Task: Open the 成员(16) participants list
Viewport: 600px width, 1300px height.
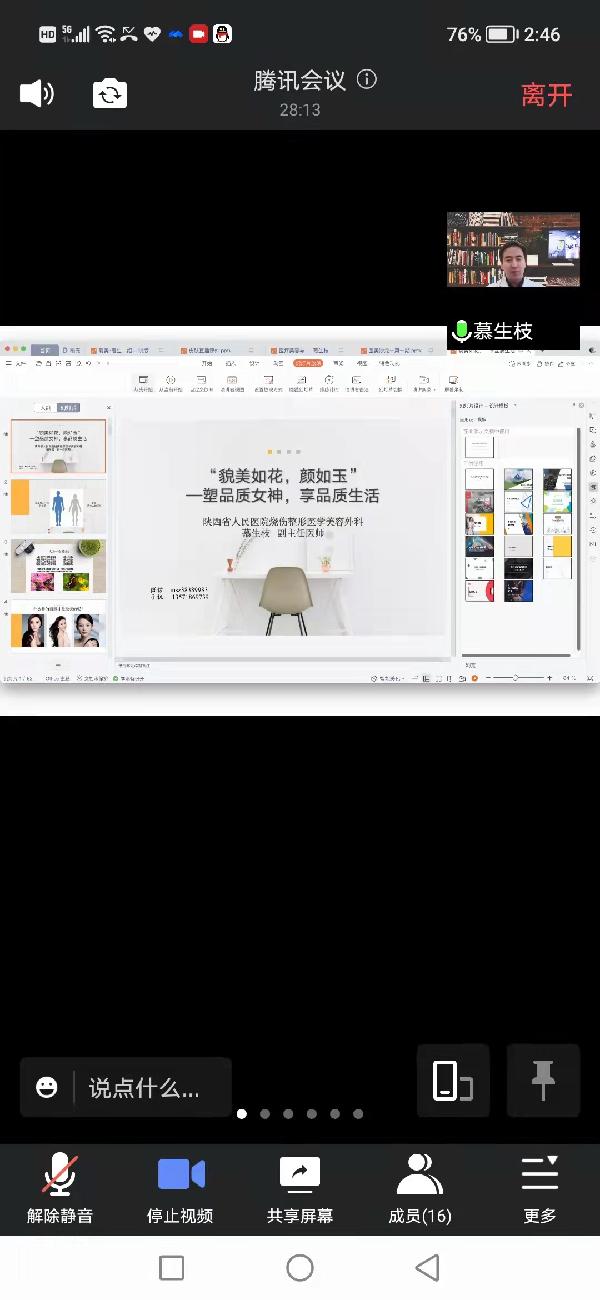Action: [x=420, y=1188]
